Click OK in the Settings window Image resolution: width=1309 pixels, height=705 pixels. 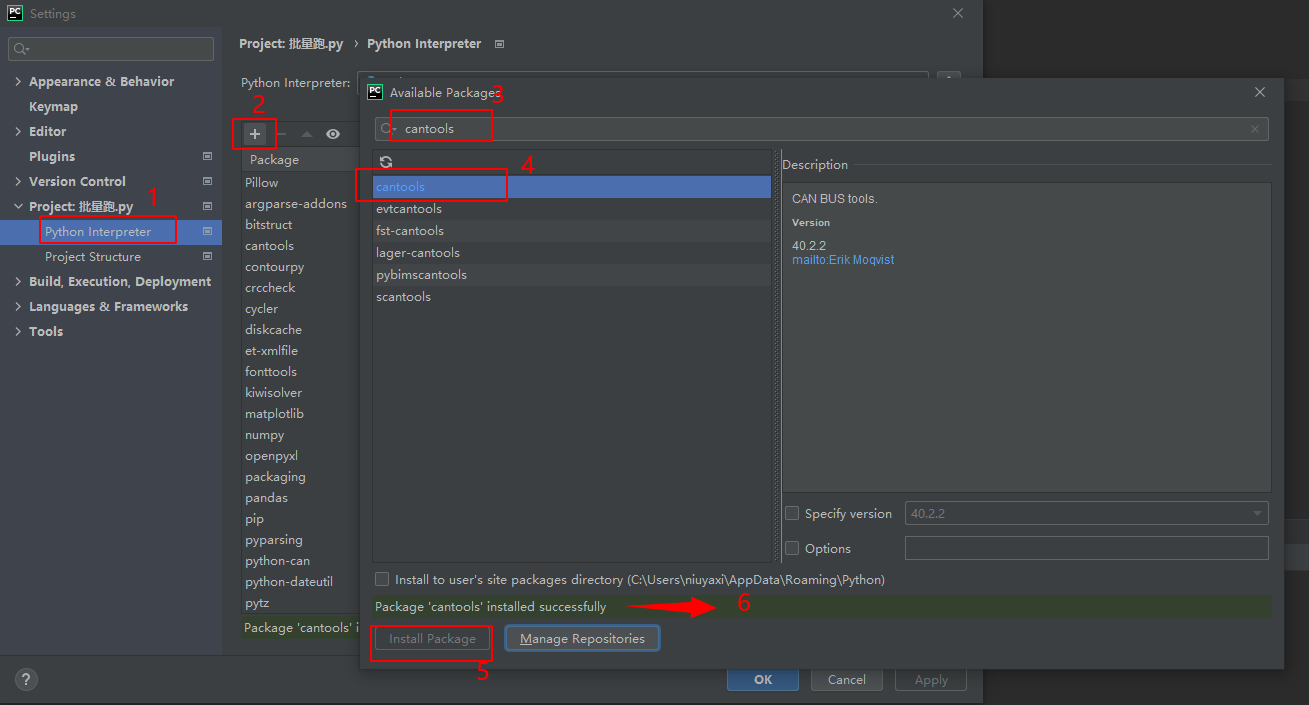click(x=763, y=679)
